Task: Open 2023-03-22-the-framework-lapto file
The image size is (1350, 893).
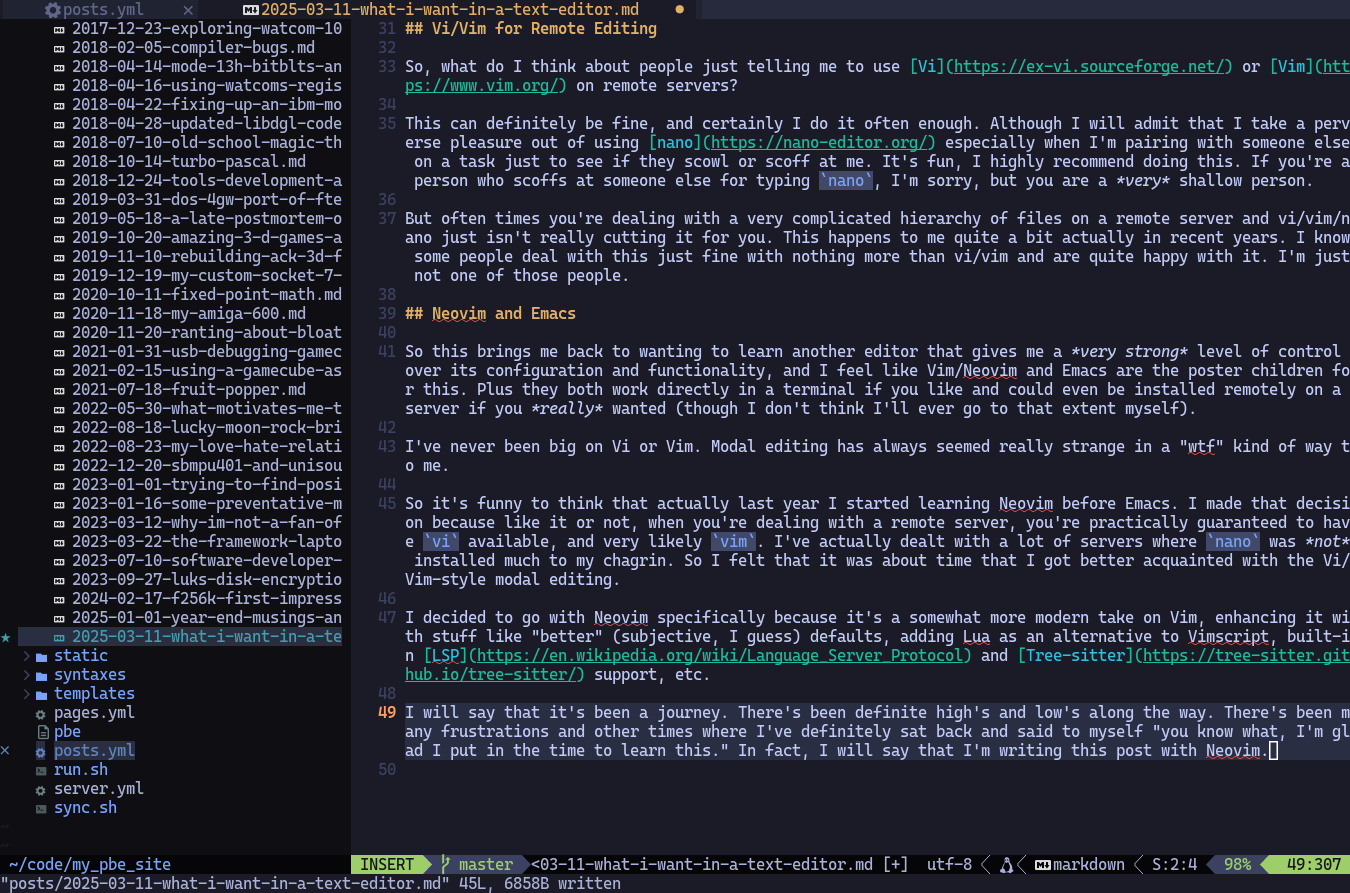Action: [207, 542]
